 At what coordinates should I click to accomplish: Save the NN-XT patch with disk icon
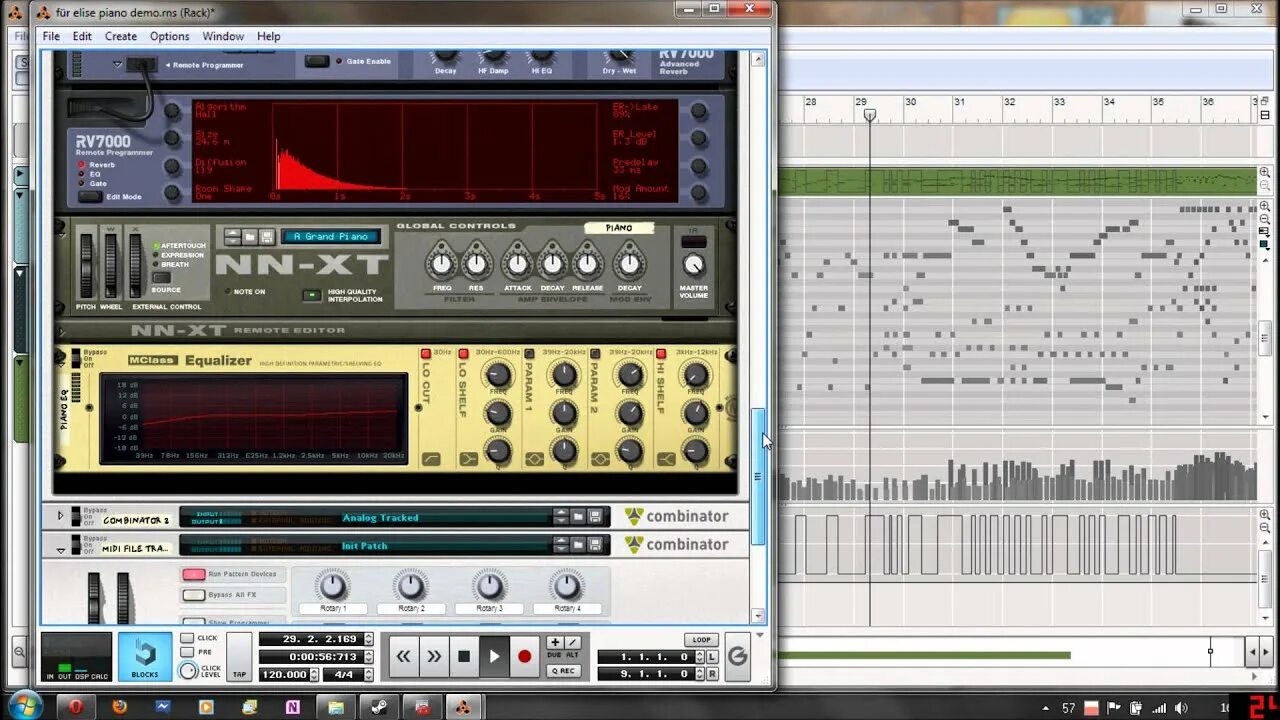point(267,237)
